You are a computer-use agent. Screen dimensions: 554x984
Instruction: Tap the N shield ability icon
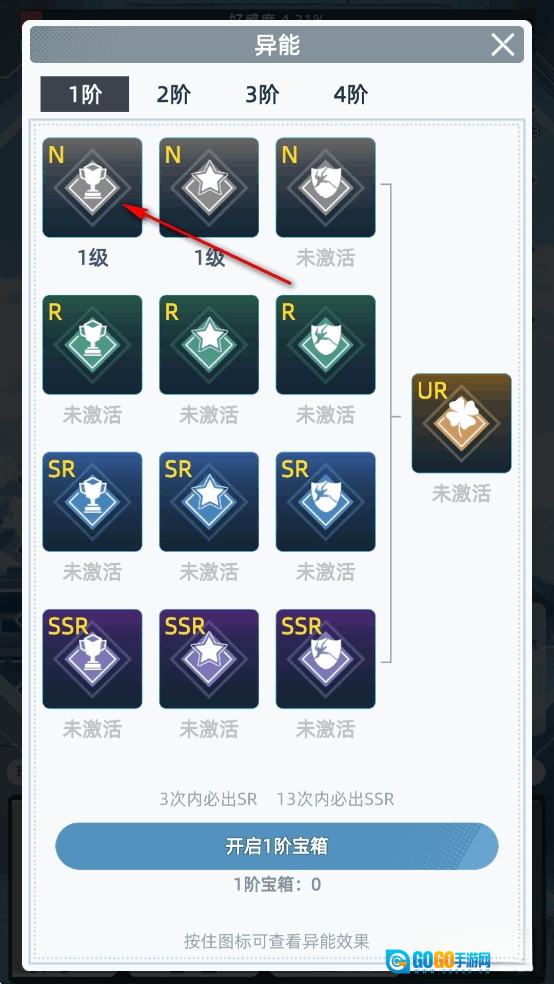point(326,188)
